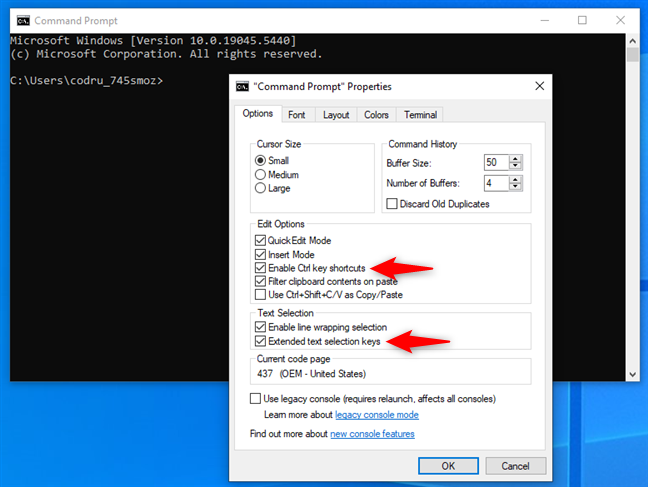Click Command Prompt scrollbar down arrow
Image resolution: width=648 pixels, height=487 pixels.
click(632, 375)
